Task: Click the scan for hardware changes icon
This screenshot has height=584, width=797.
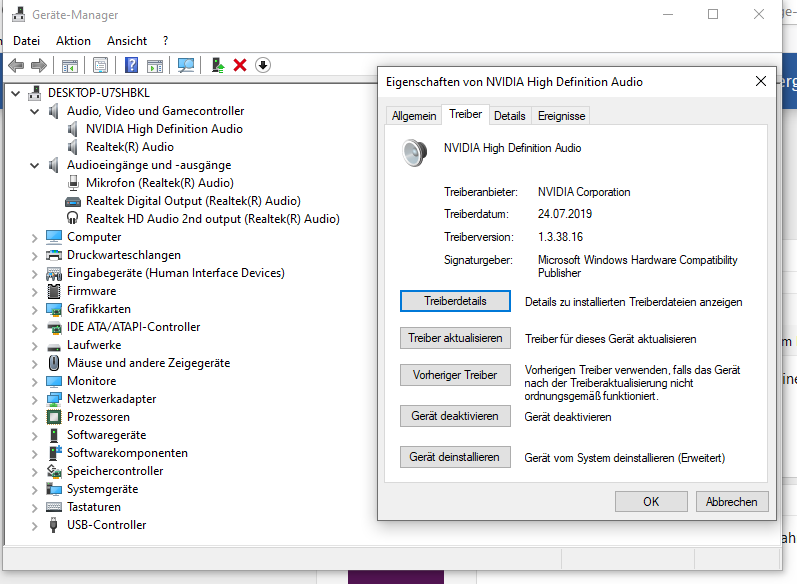Action: click(x=186, y=65)
